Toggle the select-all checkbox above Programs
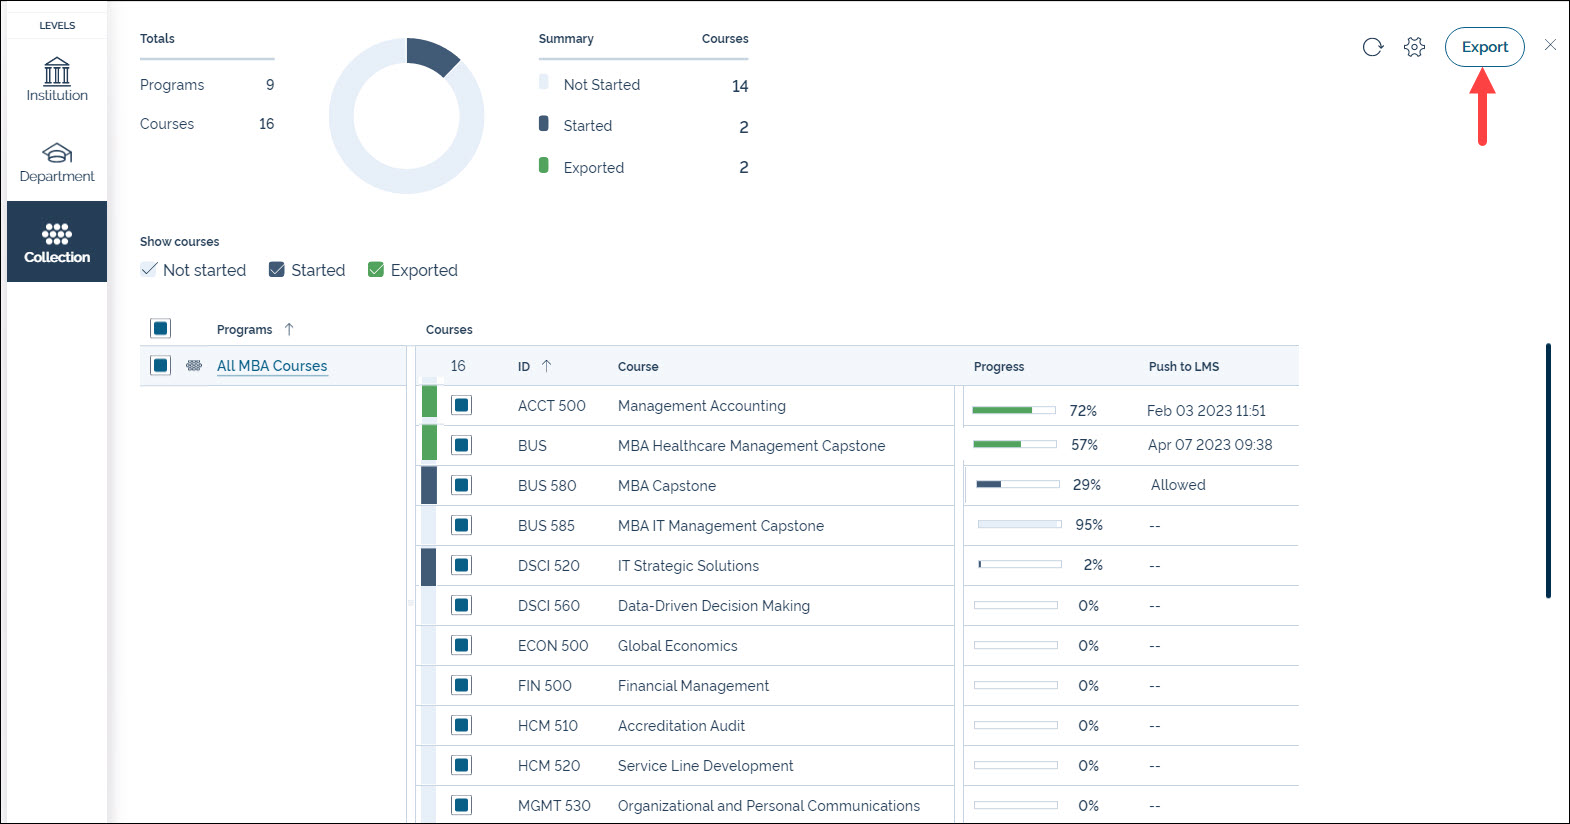The height and width of the screenshot is (824, 1570). click(160, 328)
